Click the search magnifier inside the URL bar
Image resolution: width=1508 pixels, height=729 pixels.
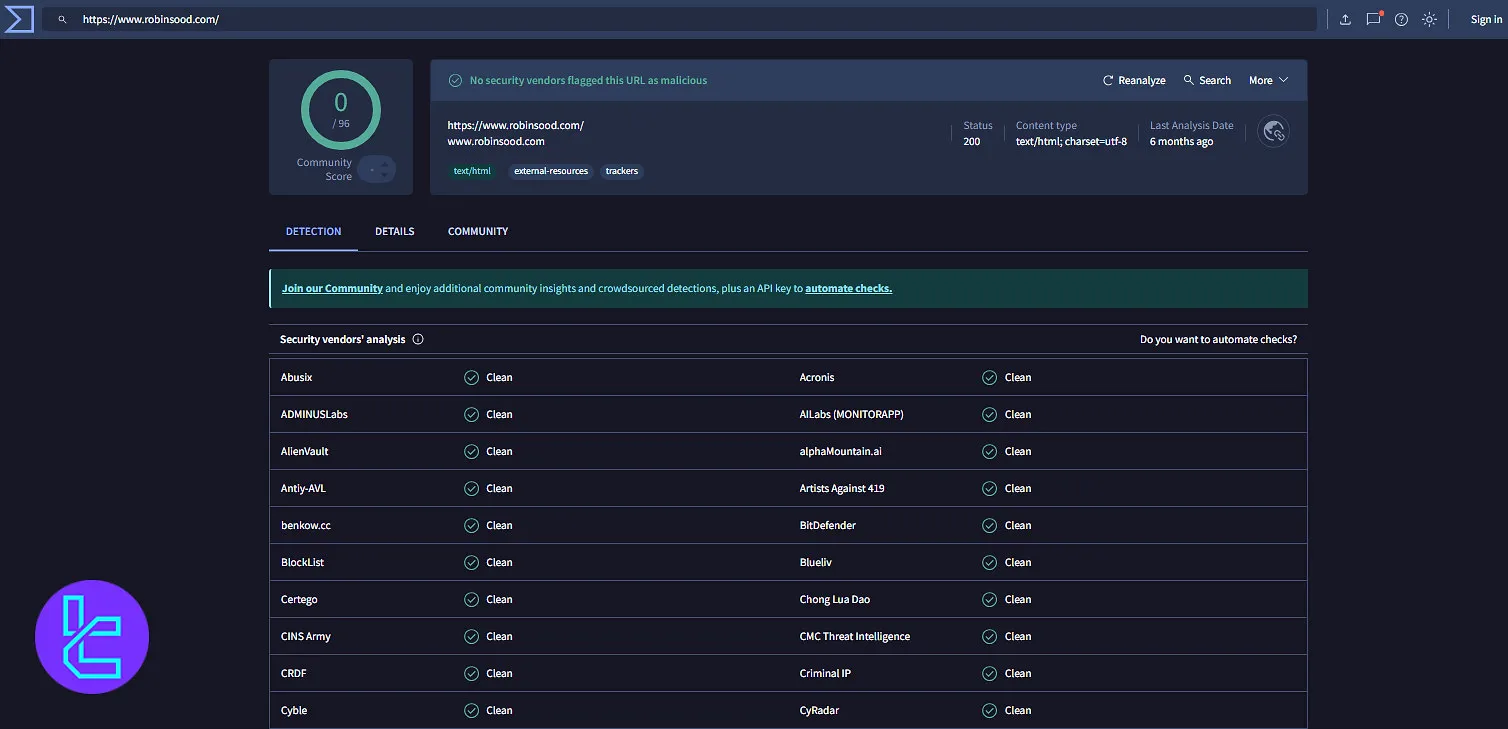[61, 18]
